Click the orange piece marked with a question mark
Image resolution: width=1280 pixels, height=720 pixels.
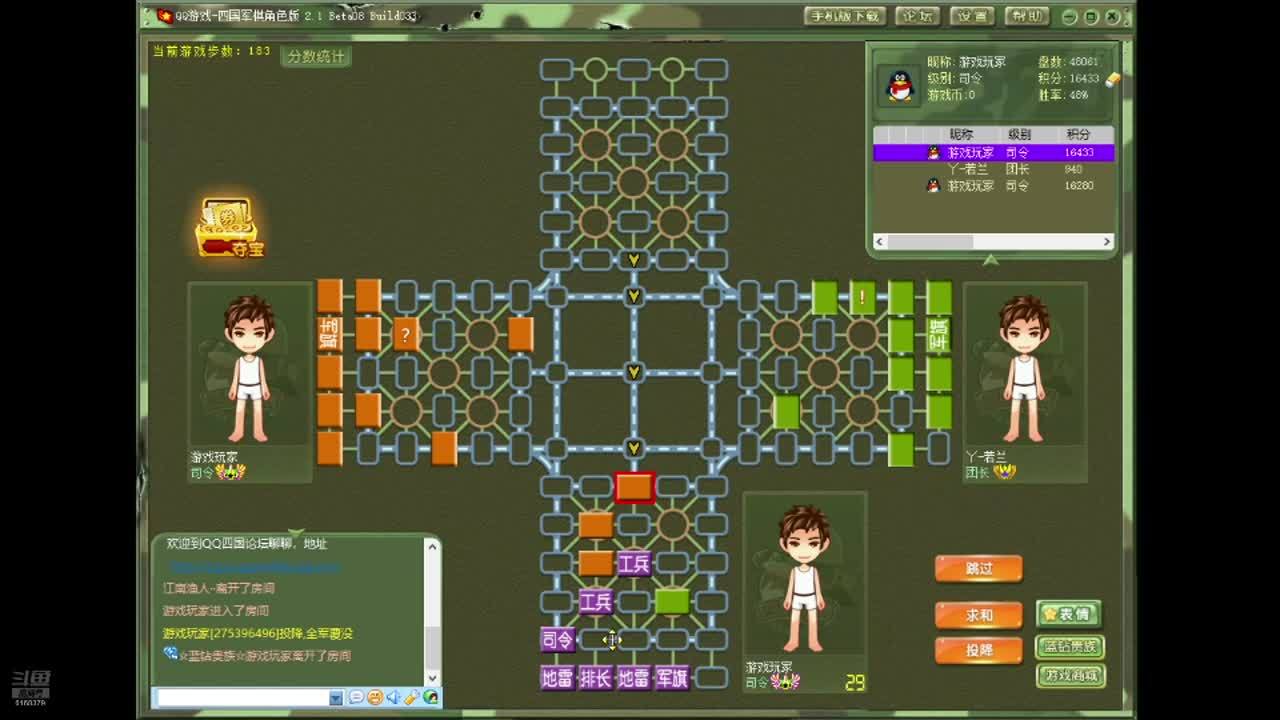pyautogui.click(x=405, y=334)
